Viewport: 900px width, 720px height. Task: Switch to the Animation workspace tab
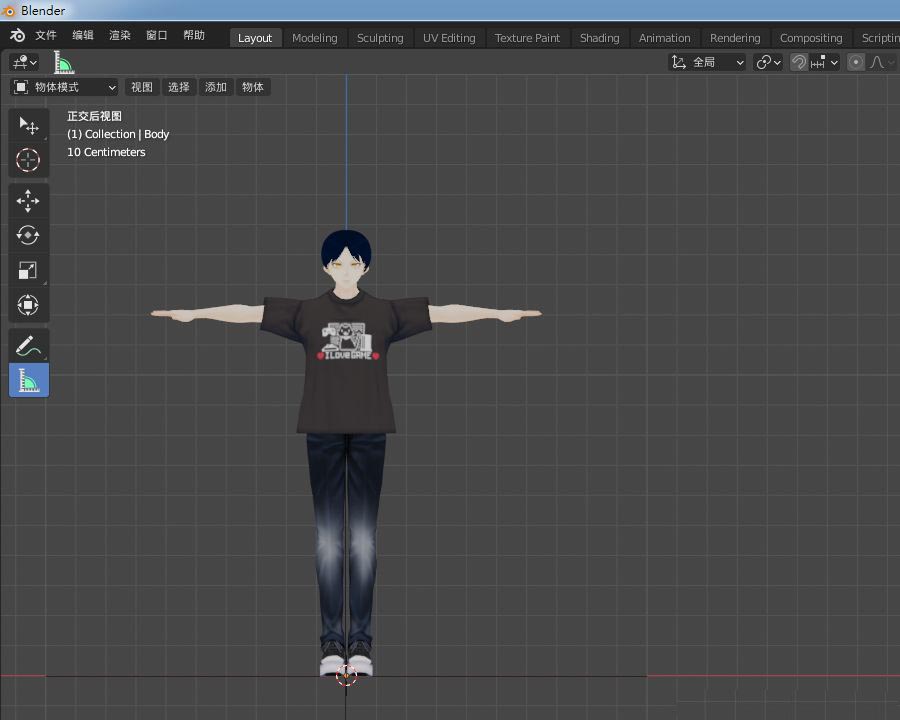click(665, 38)
